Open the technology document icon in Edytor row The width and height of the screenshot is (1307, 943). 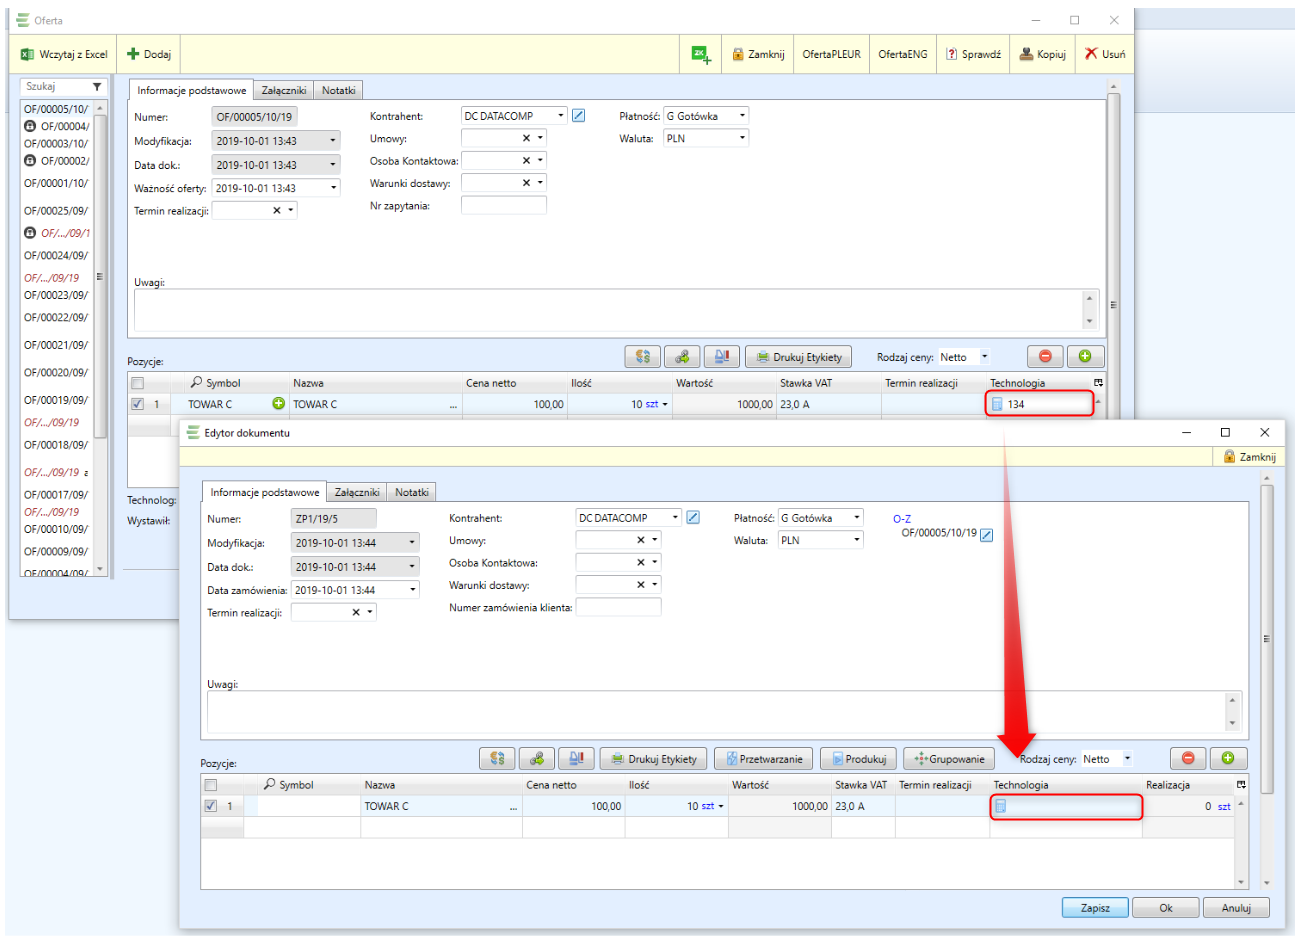tap(1001, 807)
